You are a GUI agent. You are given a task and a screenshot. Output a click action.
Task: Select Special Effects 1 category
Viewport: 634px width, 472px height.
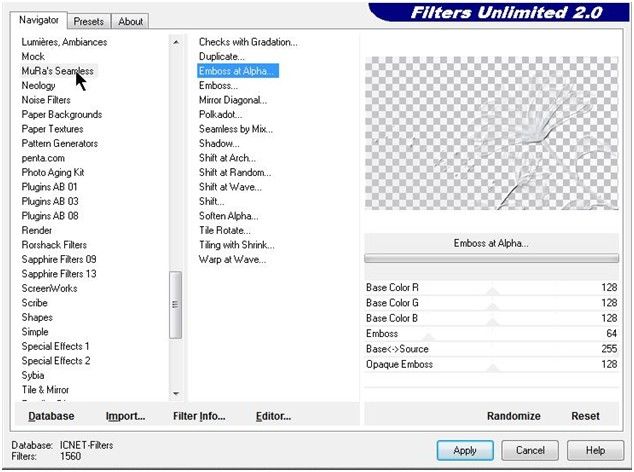55,347
